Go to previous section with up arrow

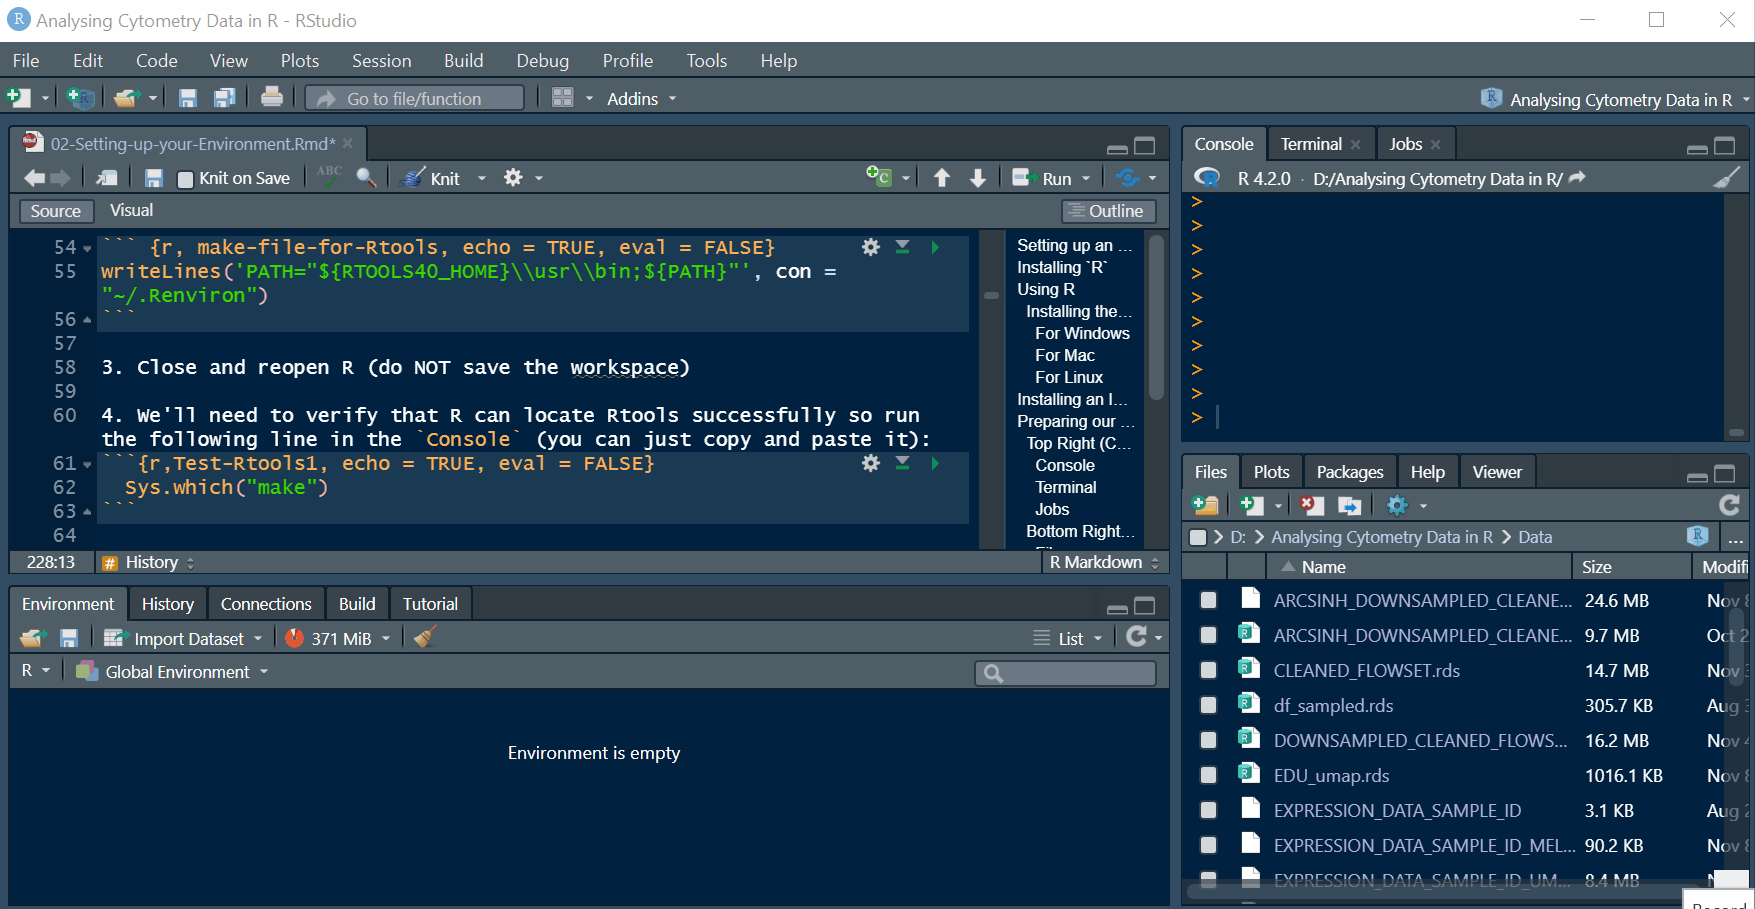[x=941, y=178]
